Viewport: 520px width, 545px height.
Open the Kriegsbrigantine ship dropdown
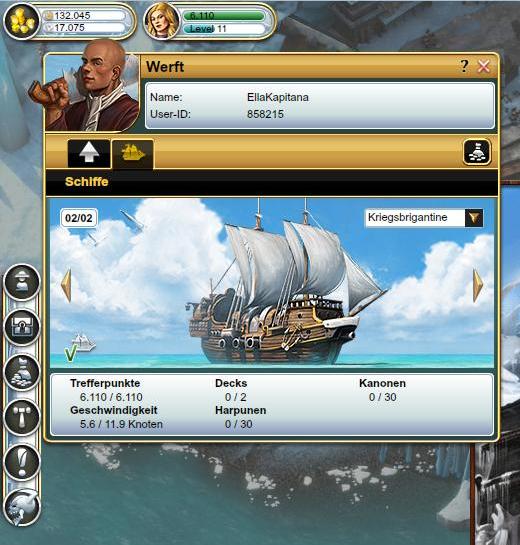coord(424,218)
